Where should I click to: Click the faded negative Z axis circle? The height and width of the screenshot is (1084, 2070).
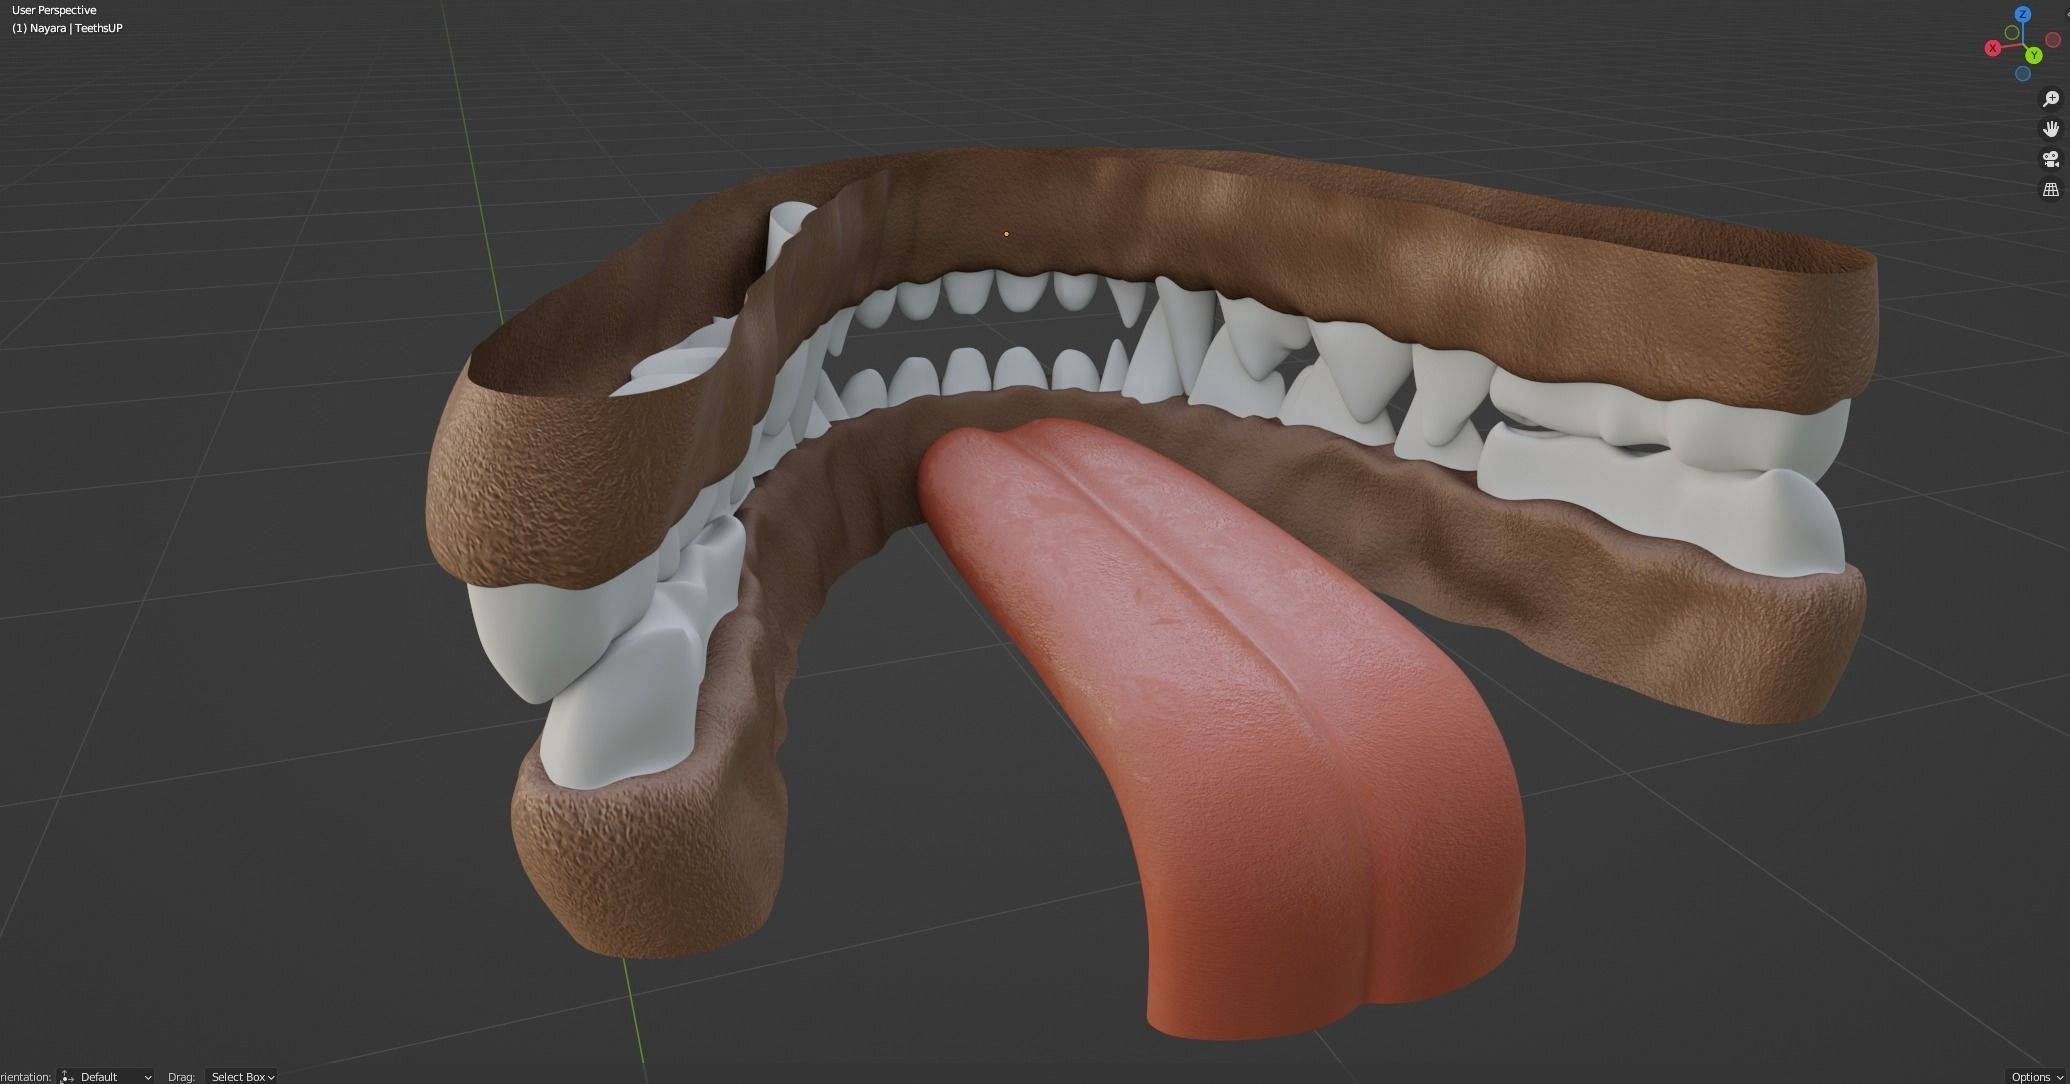coord(2023,74)
